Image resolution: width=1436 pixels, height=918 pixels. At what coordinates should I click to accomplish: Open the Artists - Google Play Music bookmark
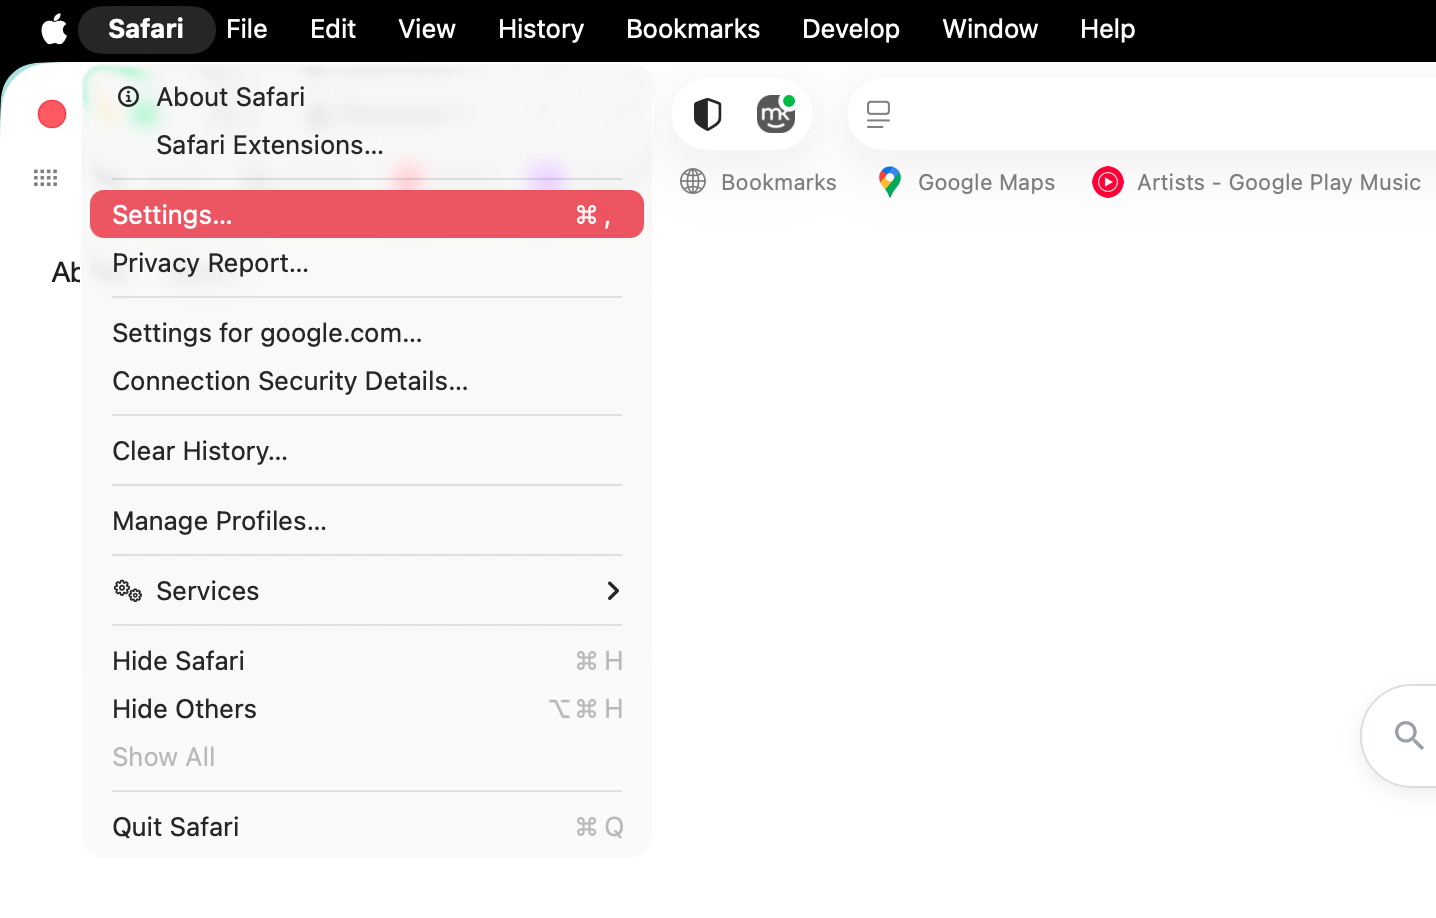tap(1278, 182)
